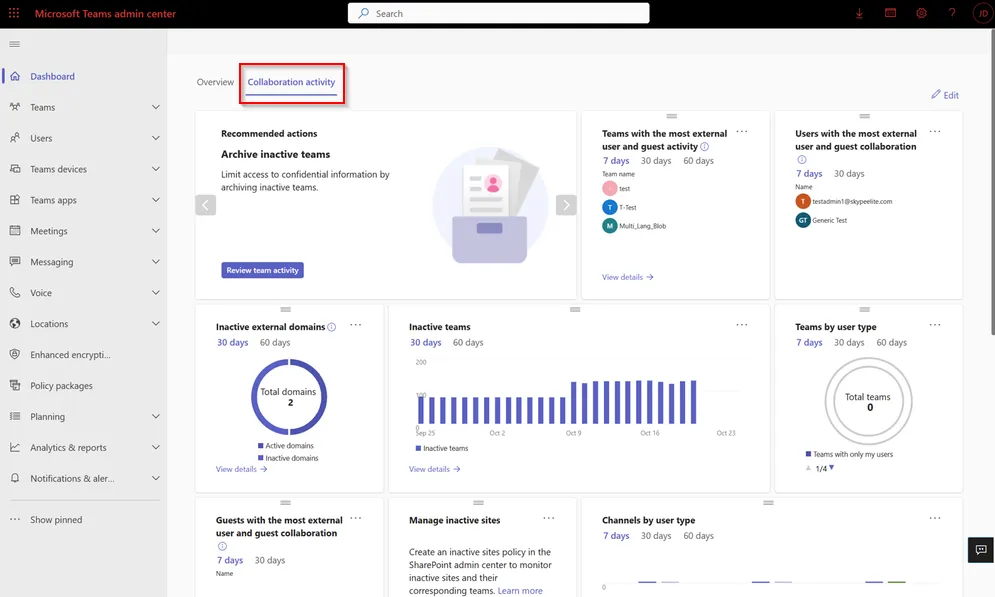Click the Review team activity button
The width and height of the screenshot is (995, 597).
coord(262,269)
